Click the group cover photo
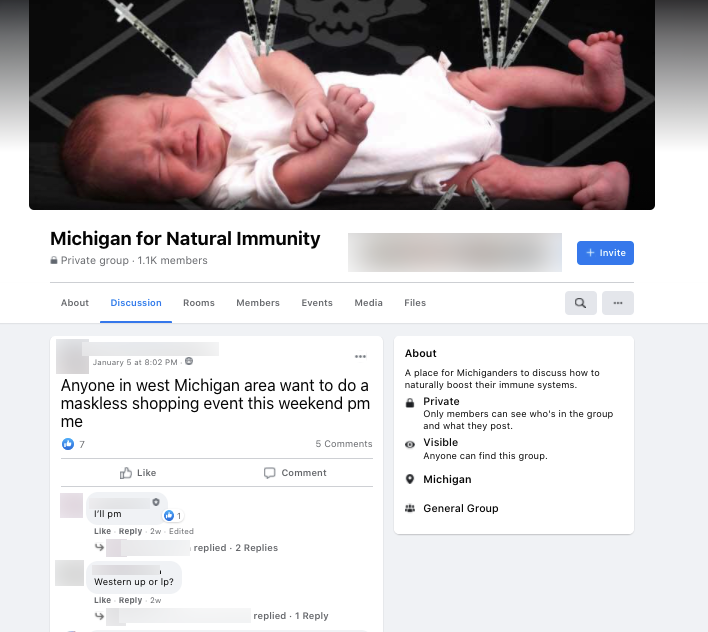This screenshot has height=632, width=708. tap(342, 105)
